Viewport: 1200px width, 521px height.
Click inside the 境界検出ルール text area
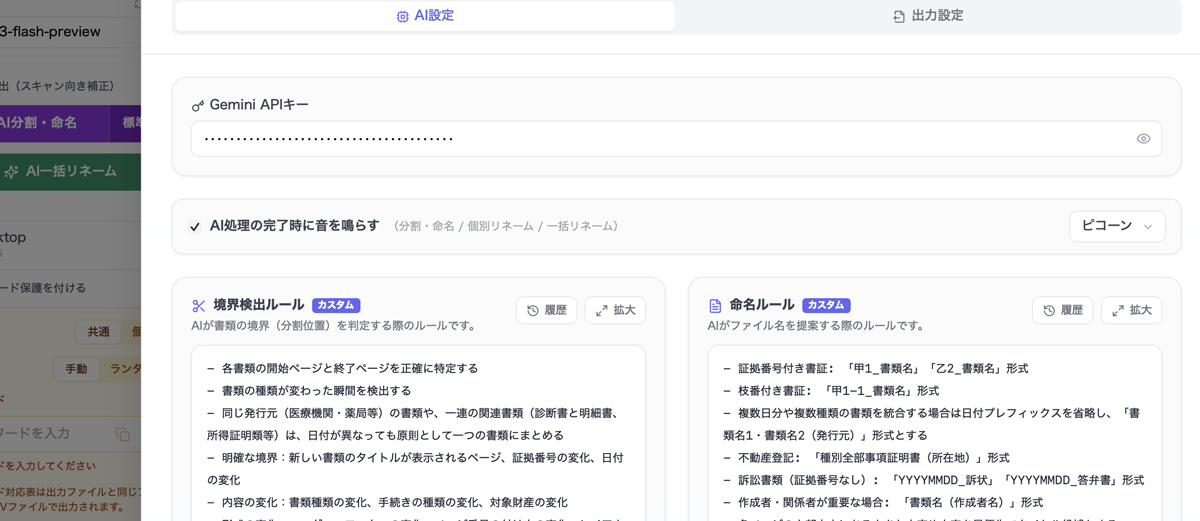pyautogui.click(x=418, y=433)
